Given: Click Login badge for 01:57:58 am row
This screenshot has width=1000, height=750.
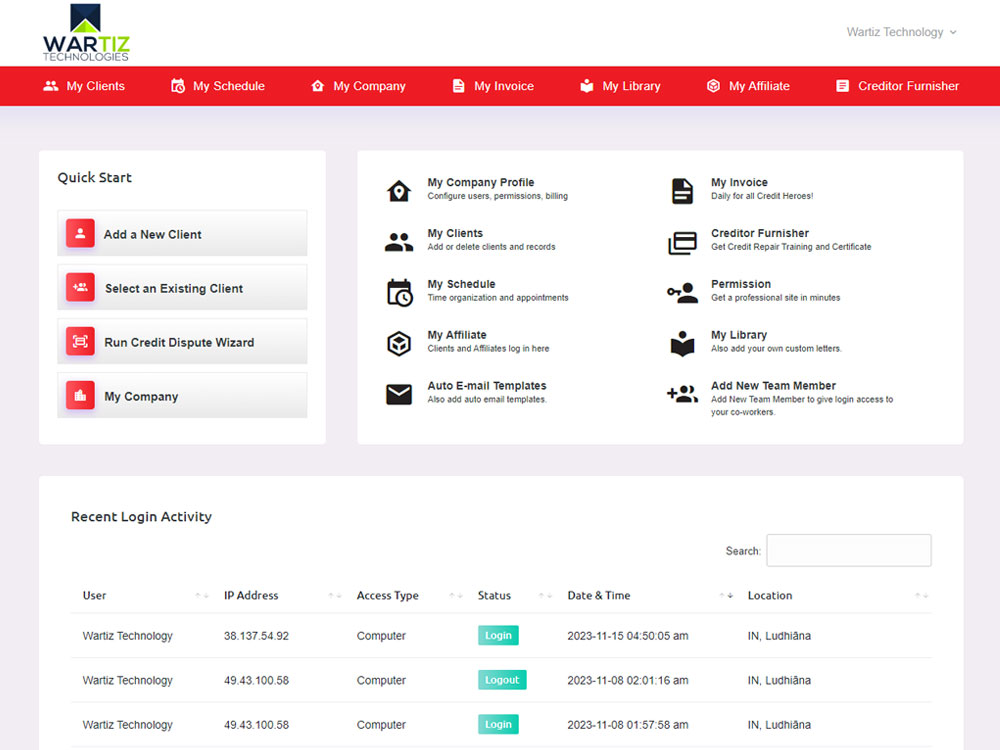Looking at the screenshot, I should pyautogui.click(x=498, y=724).
